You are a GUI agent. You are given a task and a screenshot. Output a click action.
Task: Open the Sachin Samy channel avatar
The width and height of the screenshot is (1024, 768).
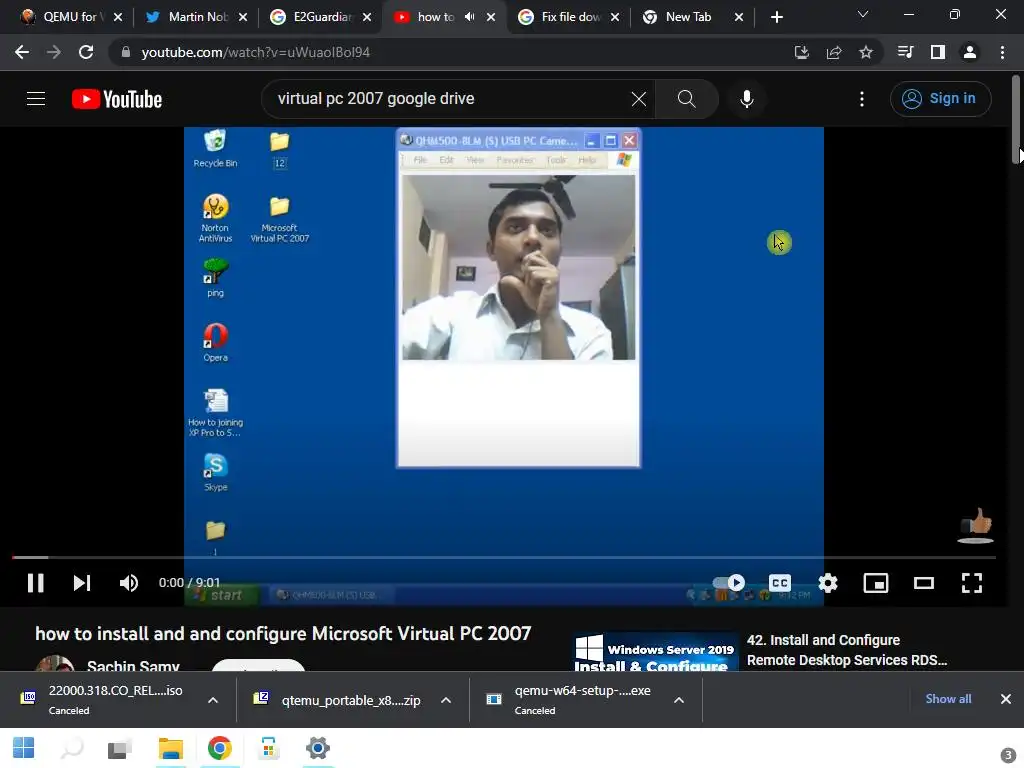pyautogui.click(x=55, y=663)
